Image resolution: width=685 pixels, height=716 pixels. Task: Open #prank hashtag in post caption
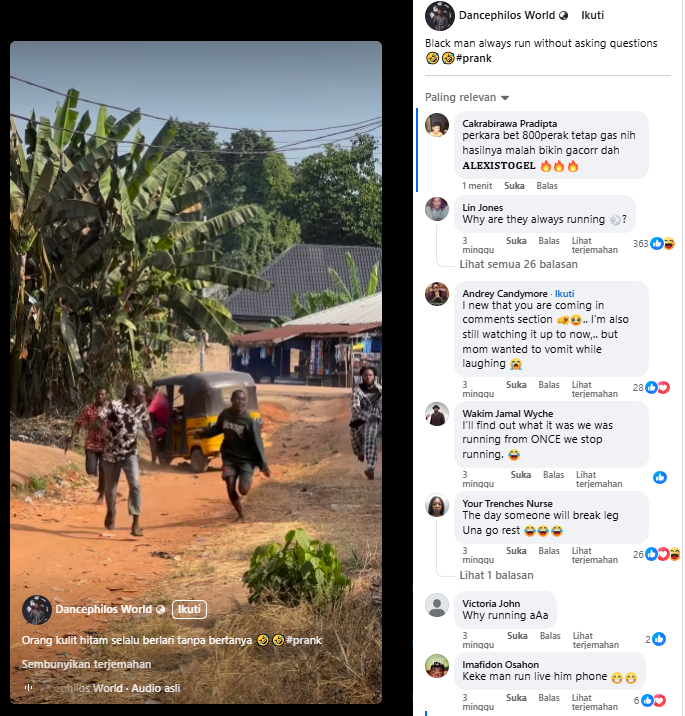click(474, 58)
